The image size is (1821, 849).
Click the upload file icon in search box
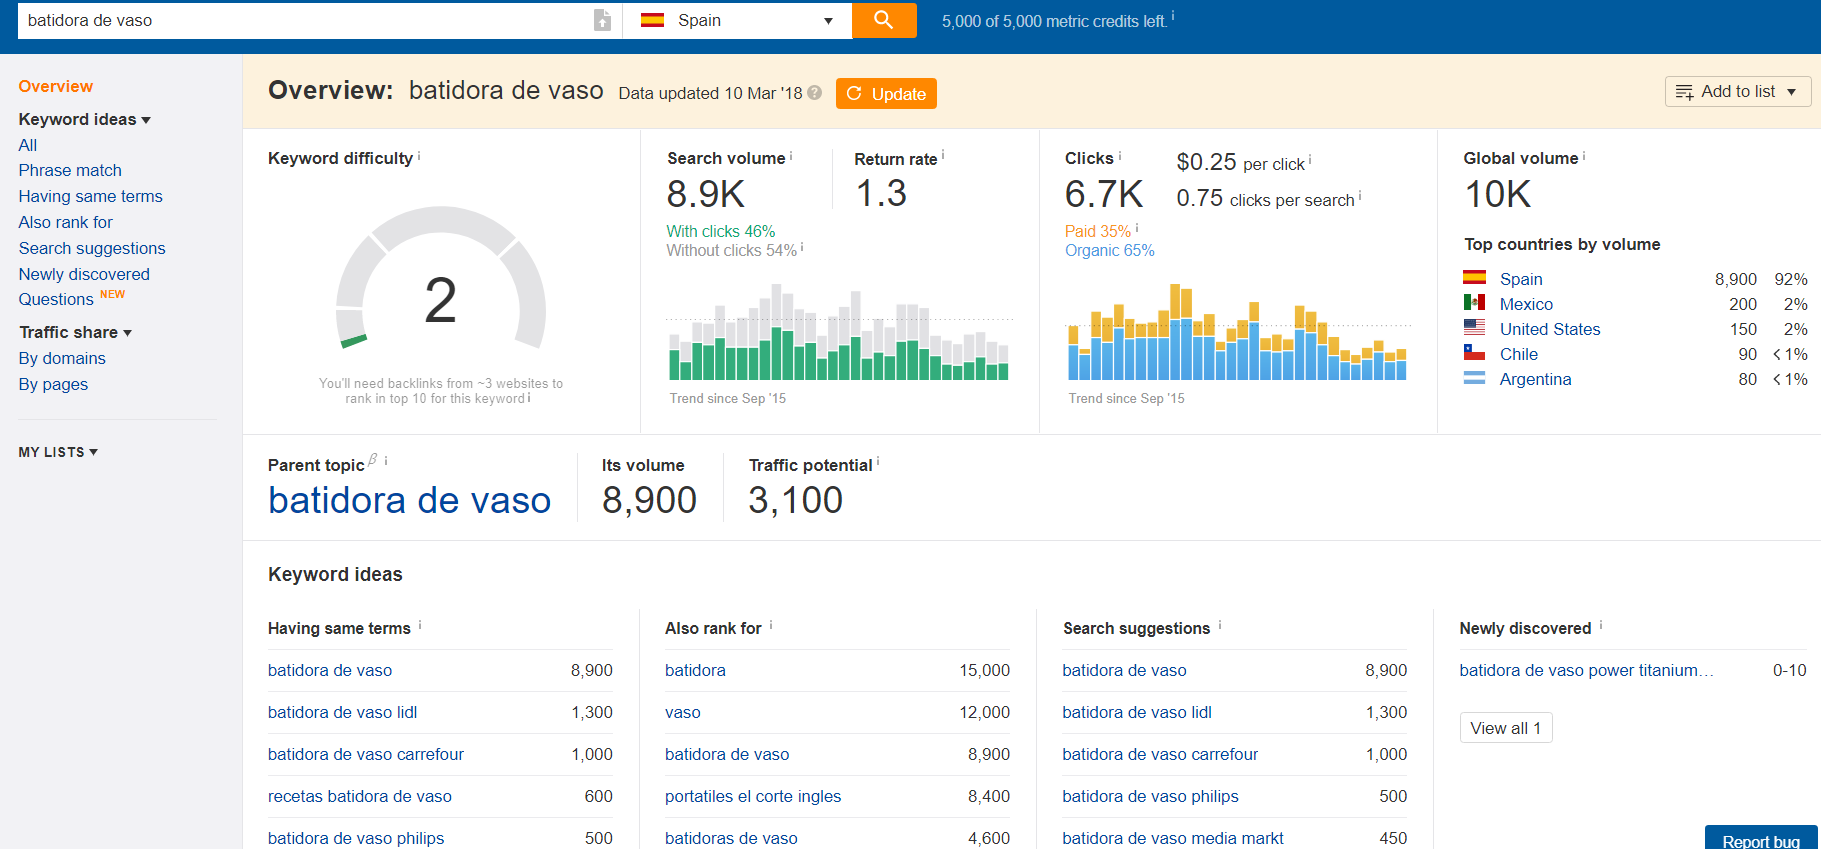tap(602, 20)
